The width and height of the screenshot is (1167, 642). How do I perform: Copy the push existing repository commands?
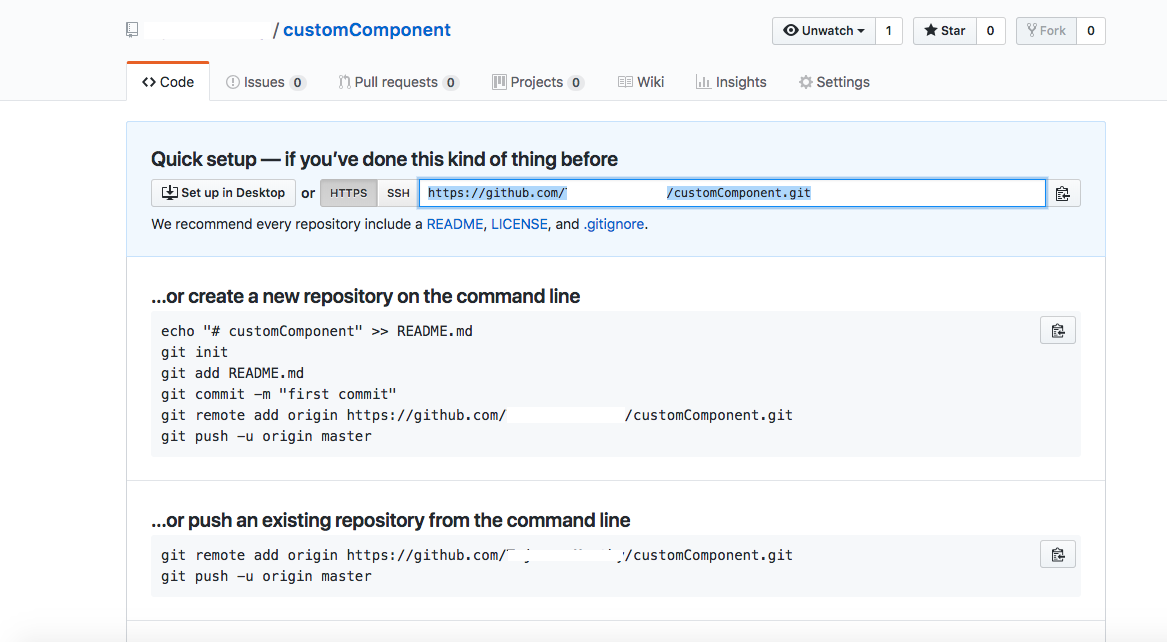[x=1058, y=555]
